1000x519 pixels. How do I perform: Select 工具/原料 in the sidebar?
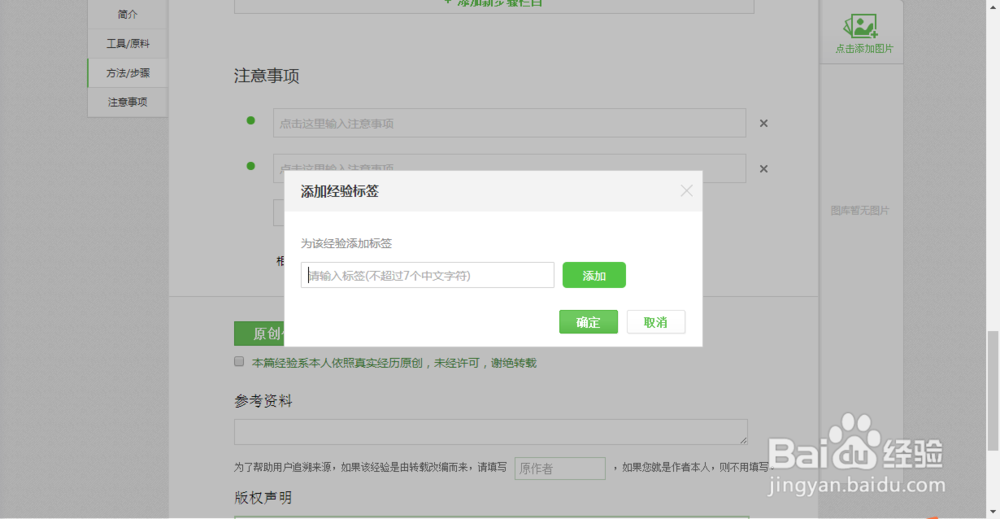pyautogui.click(x=128, y=43)
